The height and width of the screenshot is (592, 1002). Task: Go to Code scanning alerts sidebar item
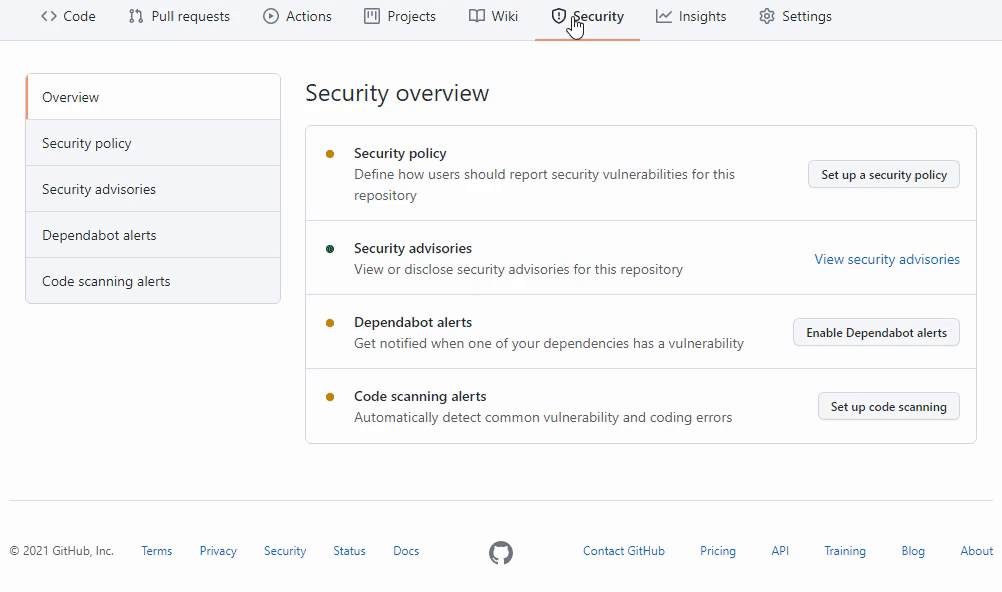point(106,281)
